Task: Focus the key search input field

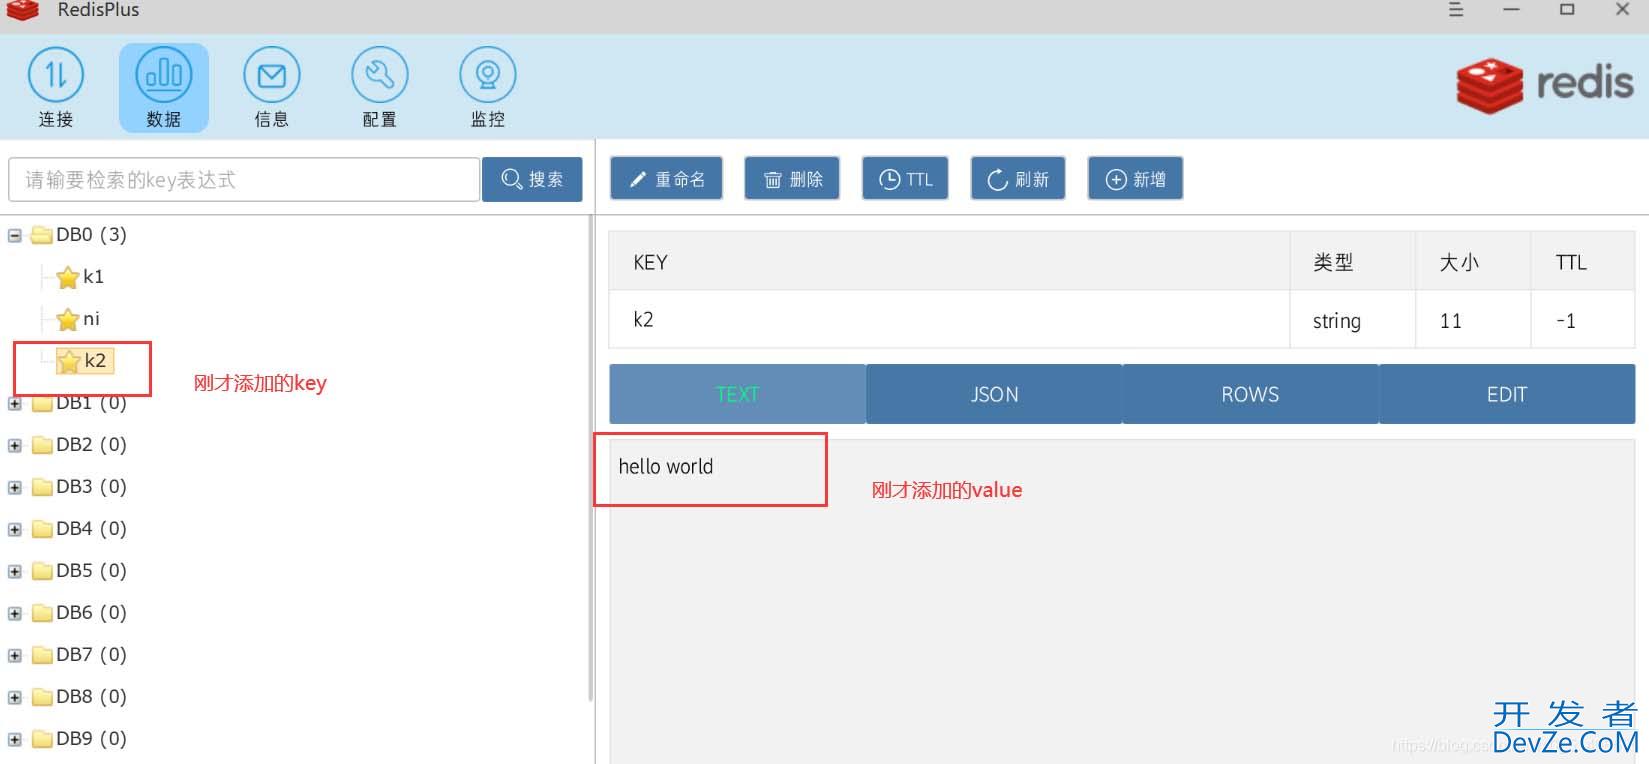Action: click(x=244, y=179)
